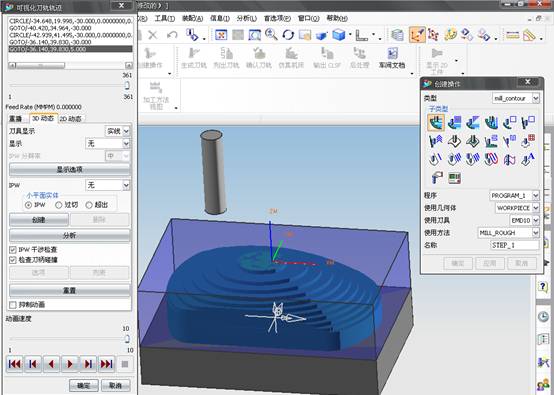Enable 抑制动画 checkbox

click(13, 305)
